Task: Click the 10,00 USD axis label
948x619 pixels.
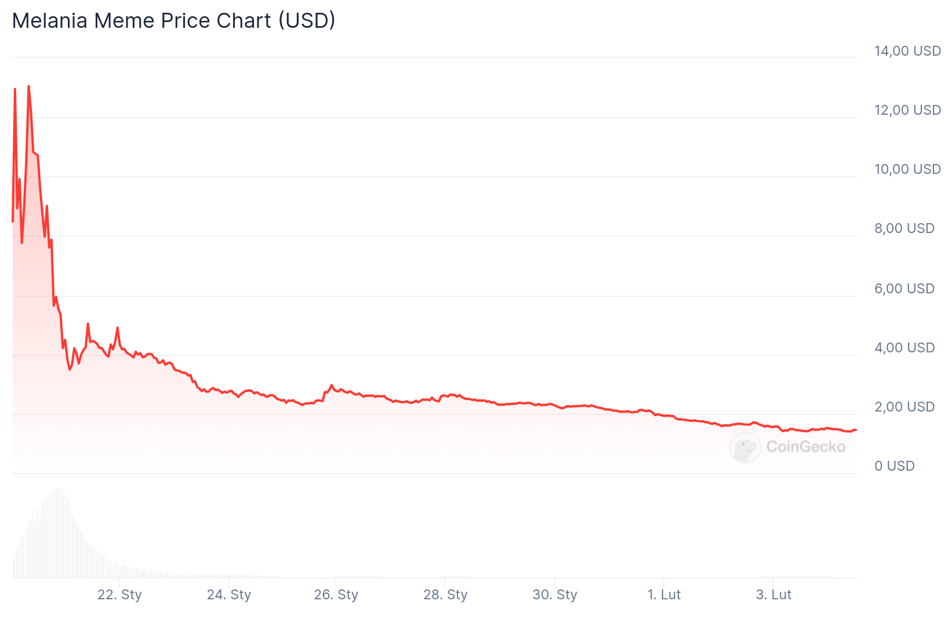Action: tap(907, 169)
